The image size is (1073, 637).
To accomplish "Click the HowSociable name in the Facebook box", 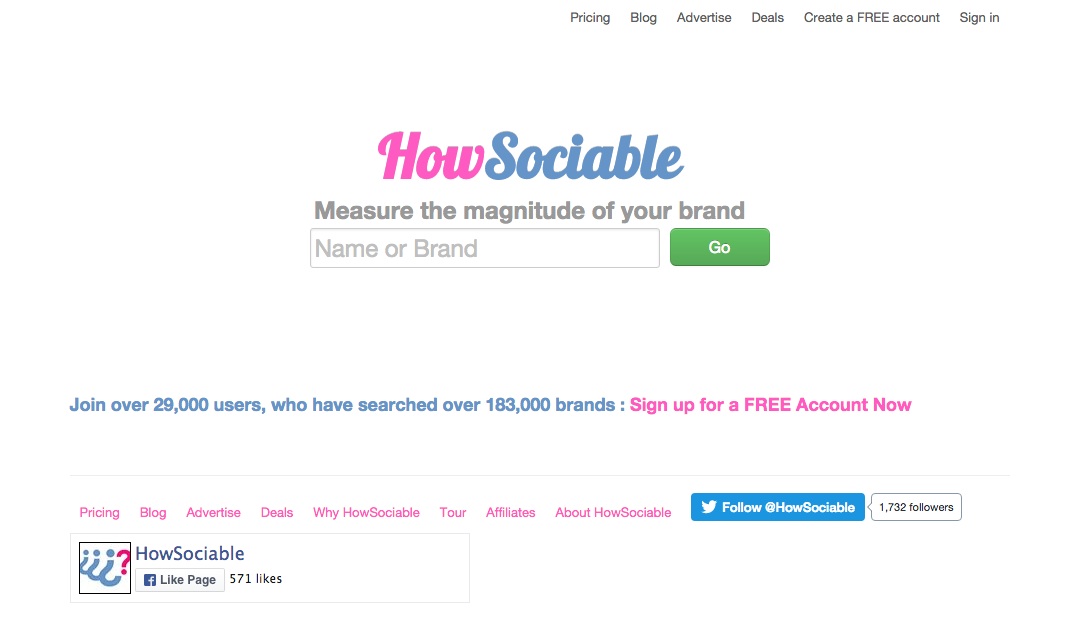I will click(192, 553).
